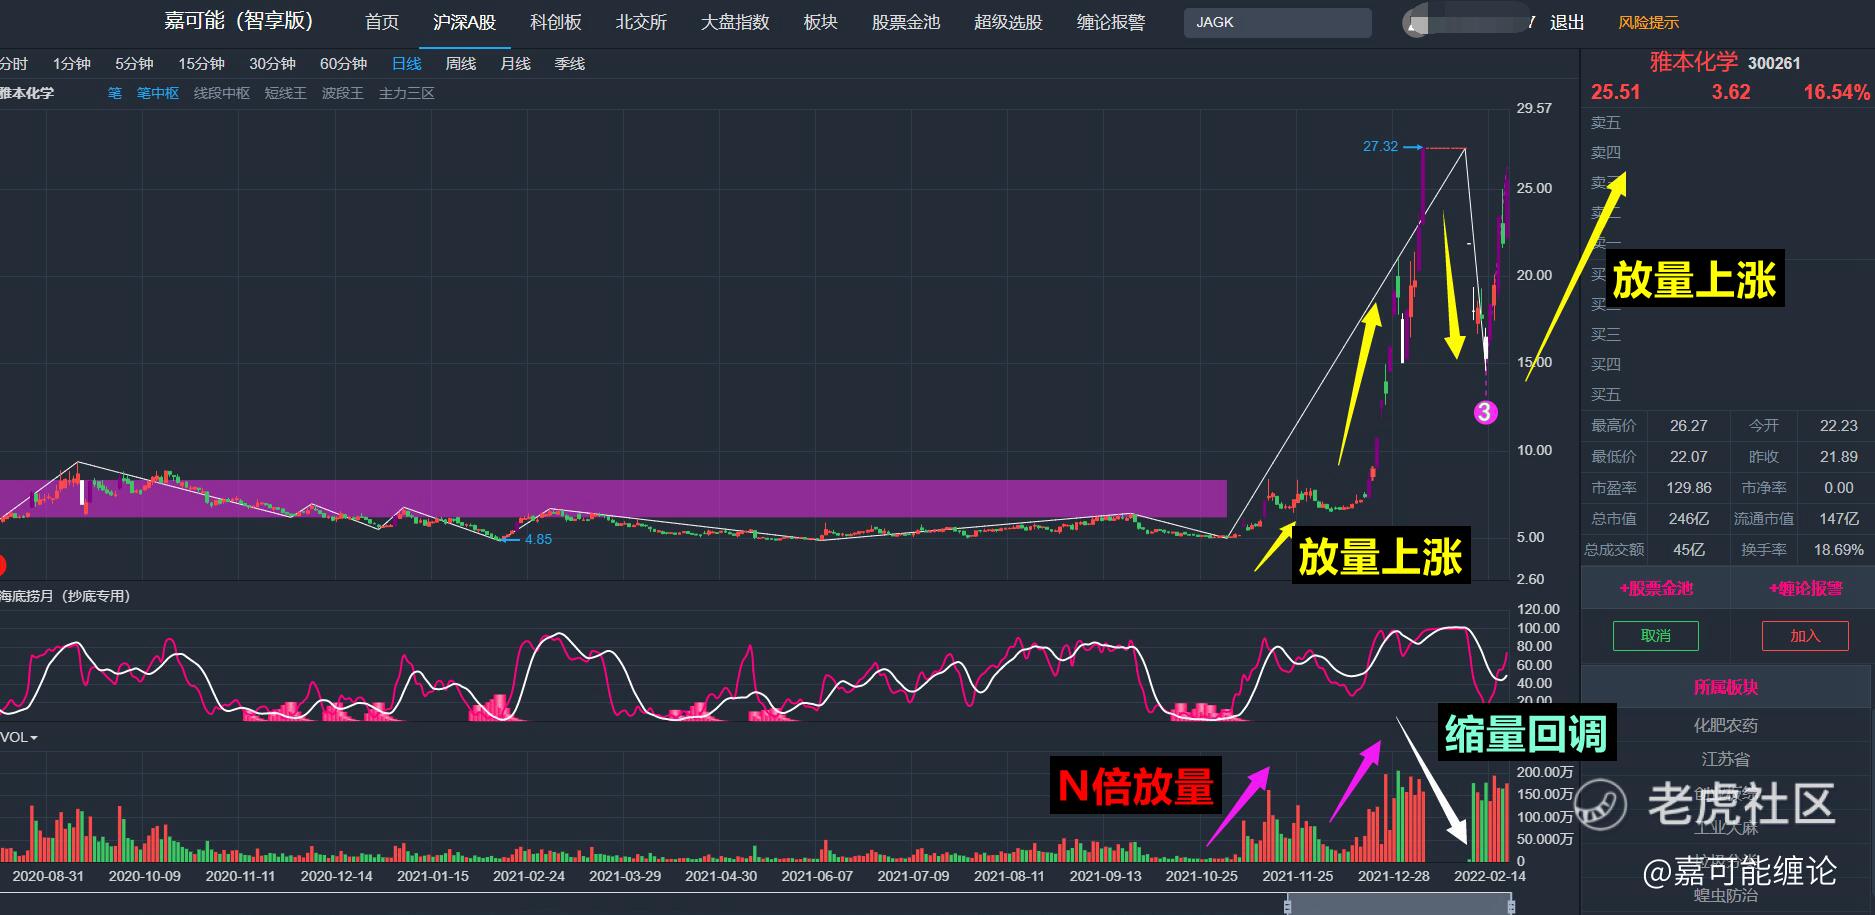Switch chart to 60分钟 period
Screen dimensions: 1875x915
click(343, 64)
